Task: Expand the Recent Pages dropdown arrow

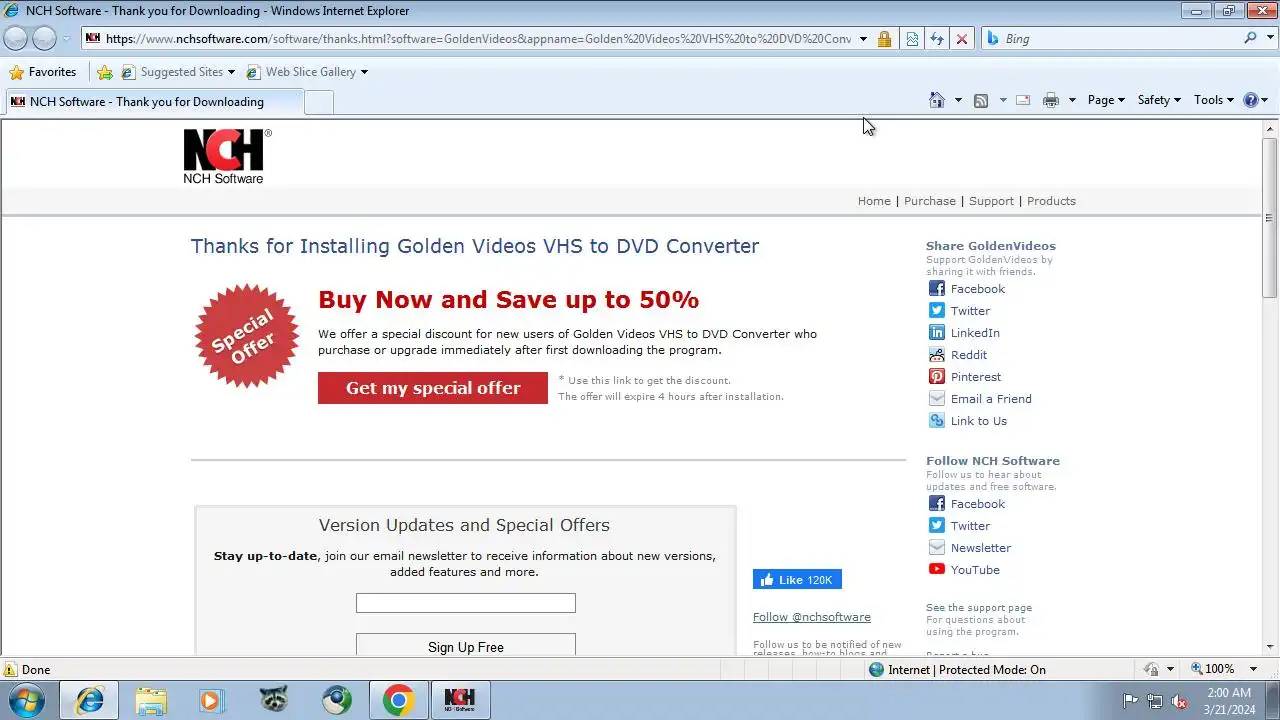Action: tap(67, 38)
